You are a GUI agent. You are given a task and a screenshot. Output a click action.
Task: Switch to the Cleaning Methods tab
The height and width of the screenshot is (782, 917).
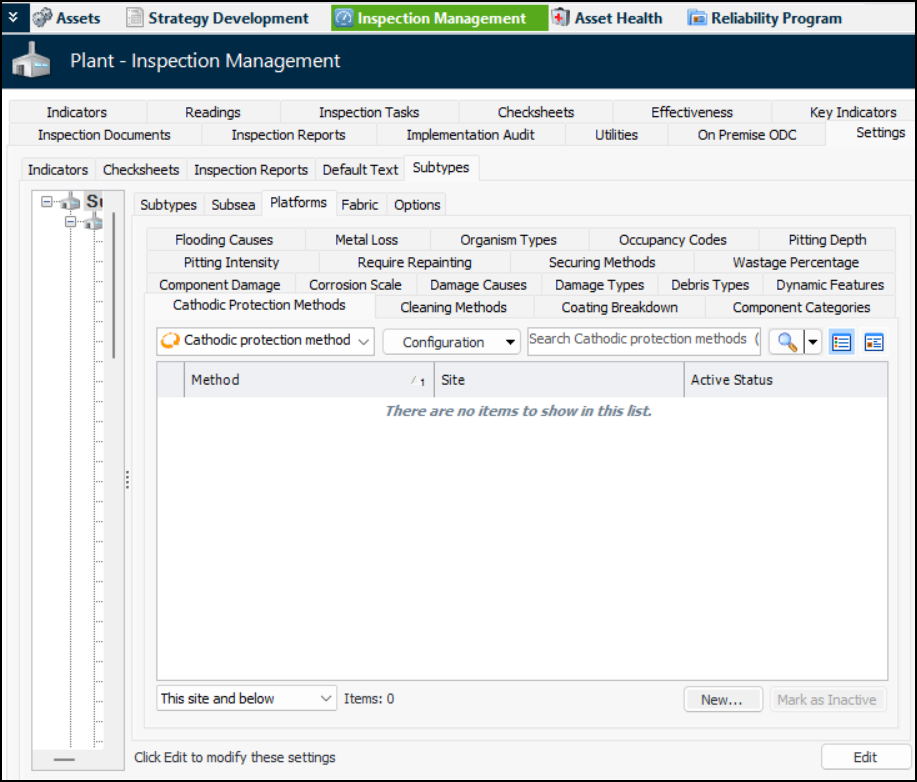[453, 307]
